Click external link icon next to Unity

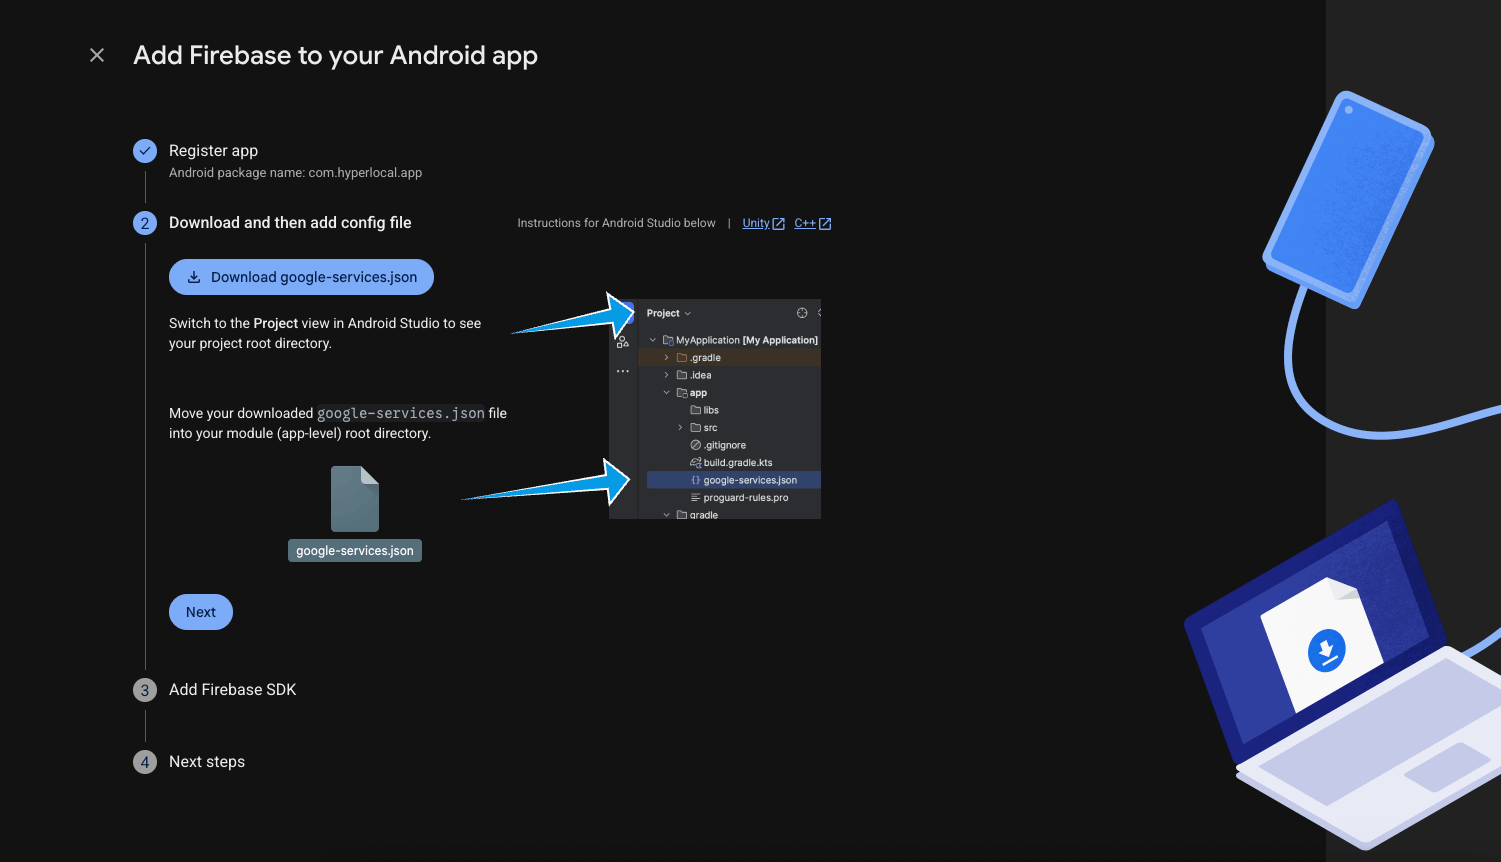point(779,224)
